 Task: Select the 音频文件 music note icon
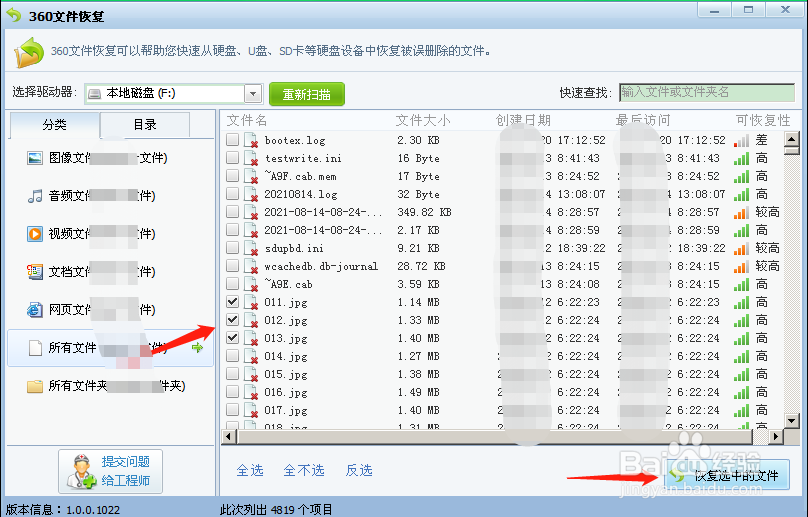pos(35,196)
